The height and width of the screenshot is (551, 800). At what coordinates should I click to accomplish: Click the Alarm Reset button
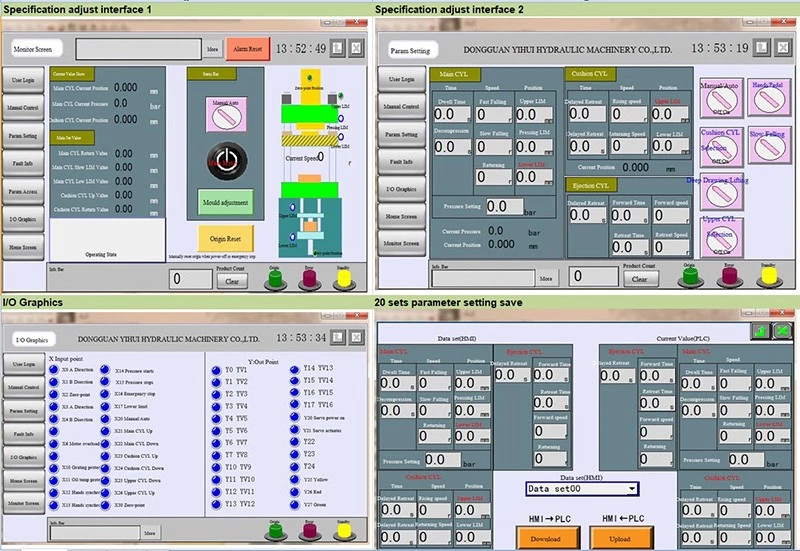tap(247, 49)
